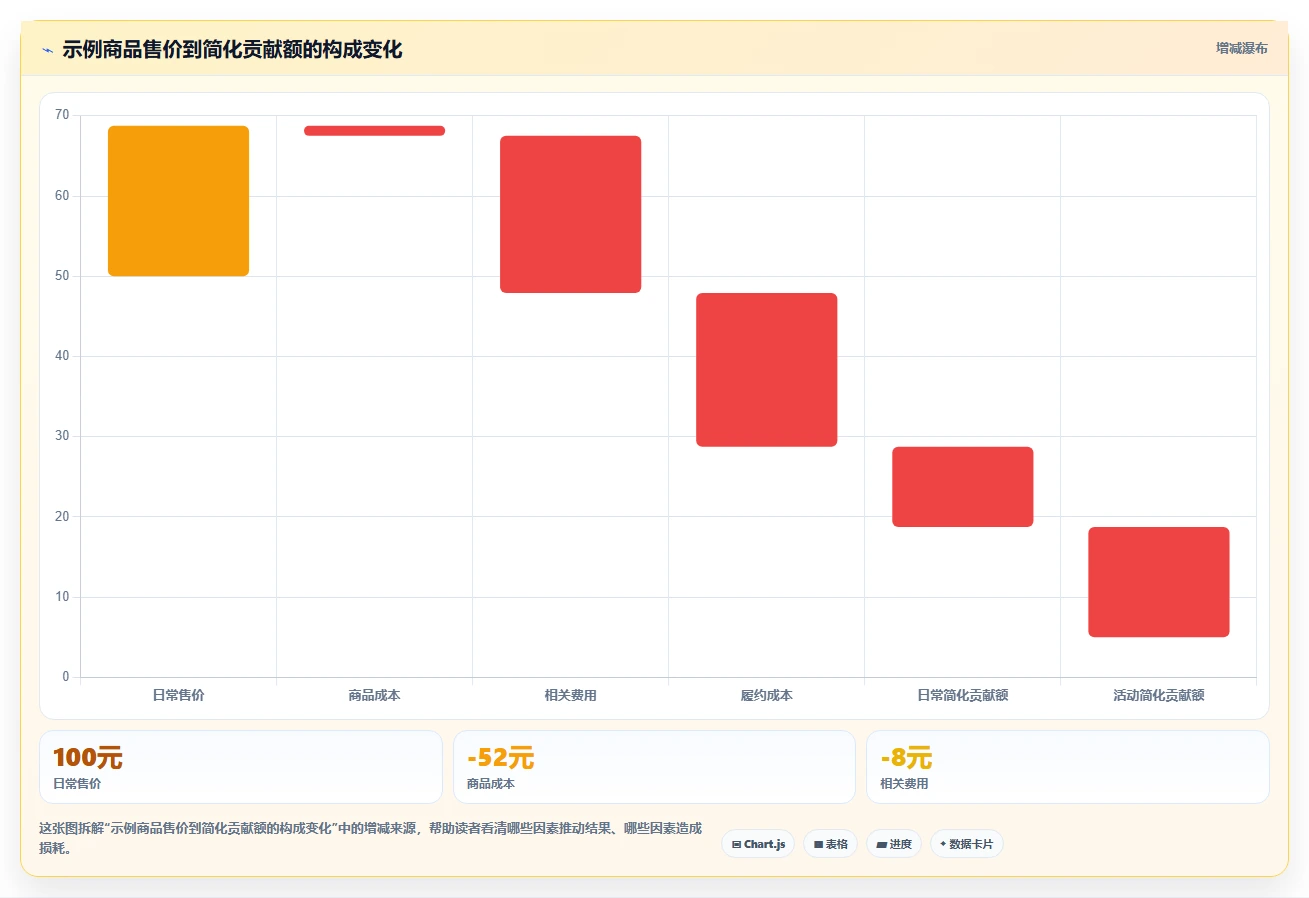
Task: Click the 增减瀑布 tag in the header
Action: 1241,49
